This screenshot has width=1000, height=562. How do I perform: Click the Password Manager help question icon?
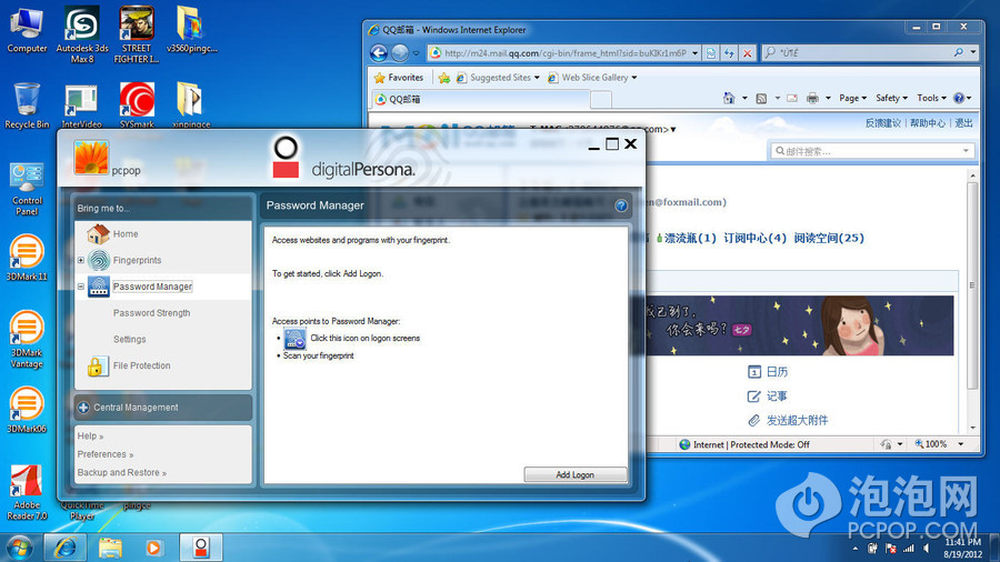click(x=621, y=205)
